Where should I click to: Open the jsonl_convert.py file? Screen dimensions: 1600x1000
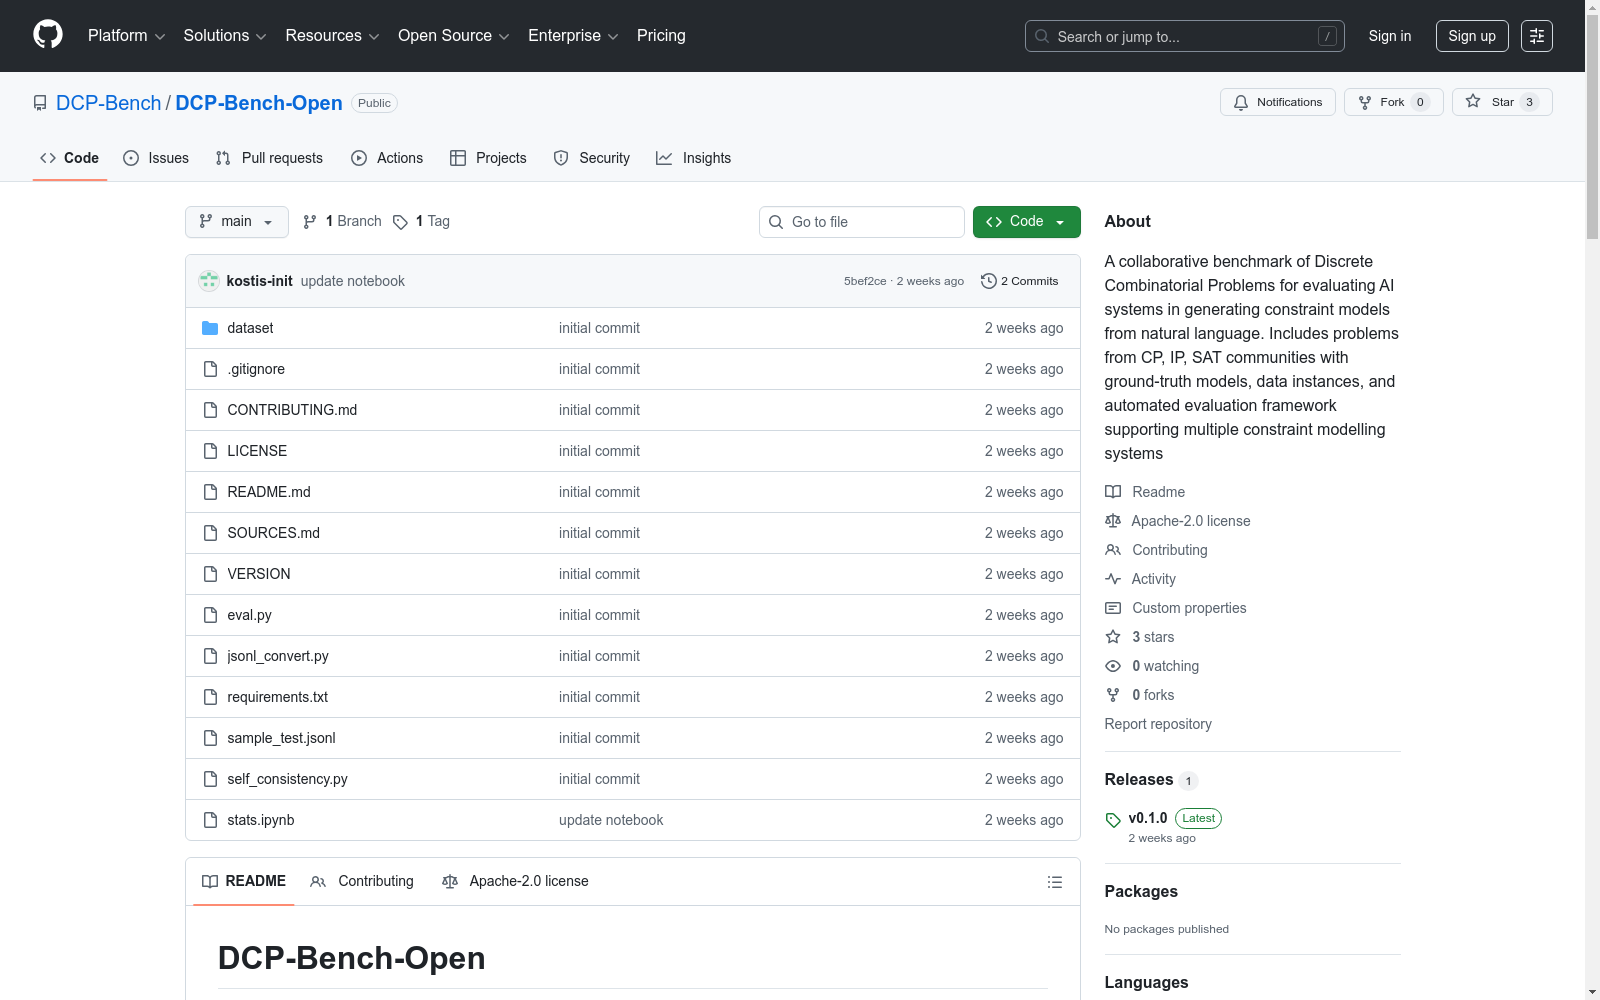278,656
